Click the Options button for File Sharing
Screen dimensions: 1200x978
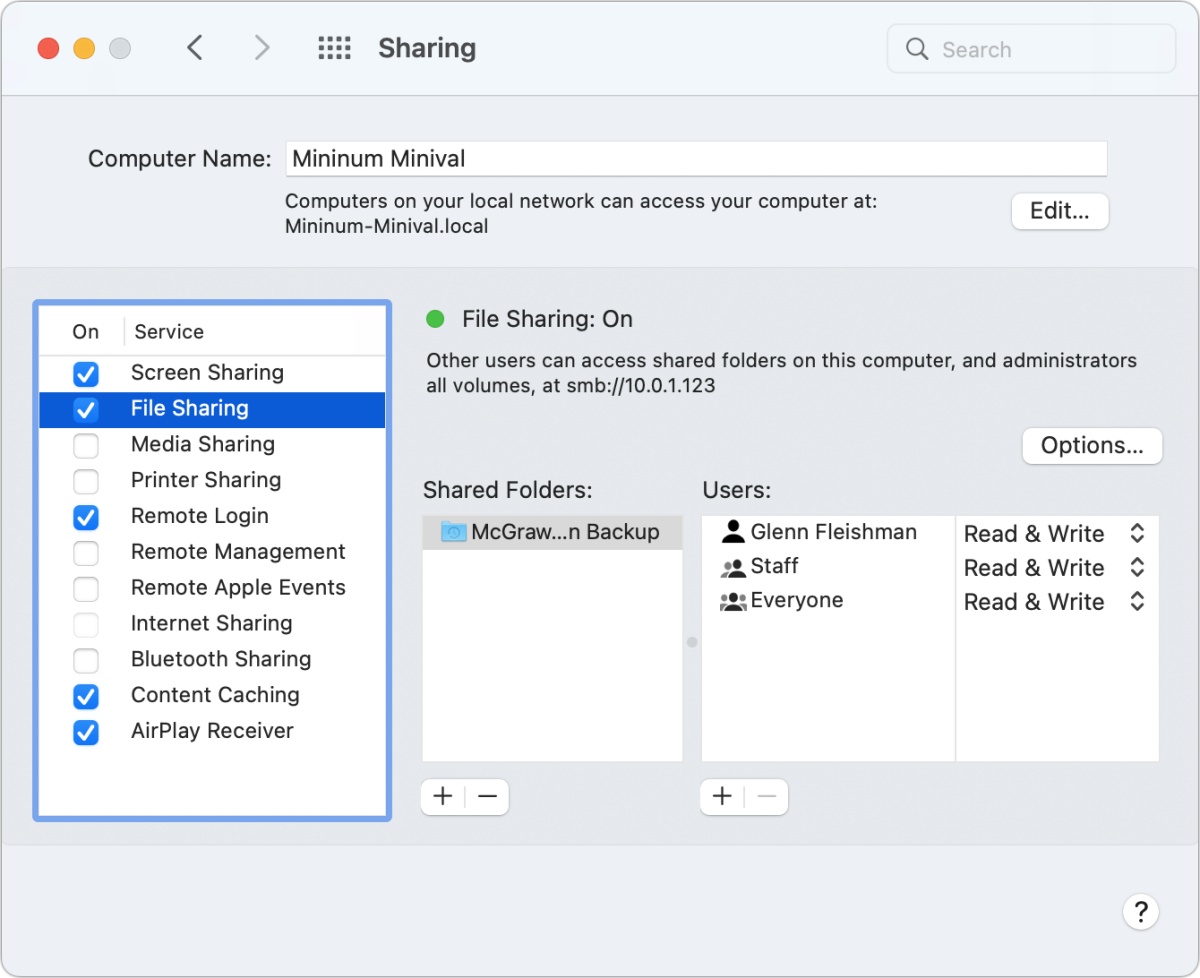(x=1091, y=446)
